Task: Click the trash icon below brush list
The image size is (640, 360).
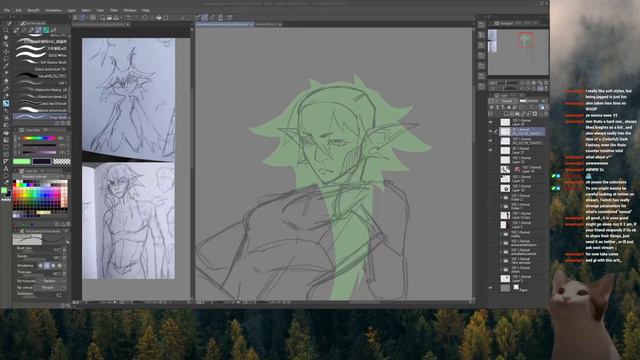Action: pos(68,123)
